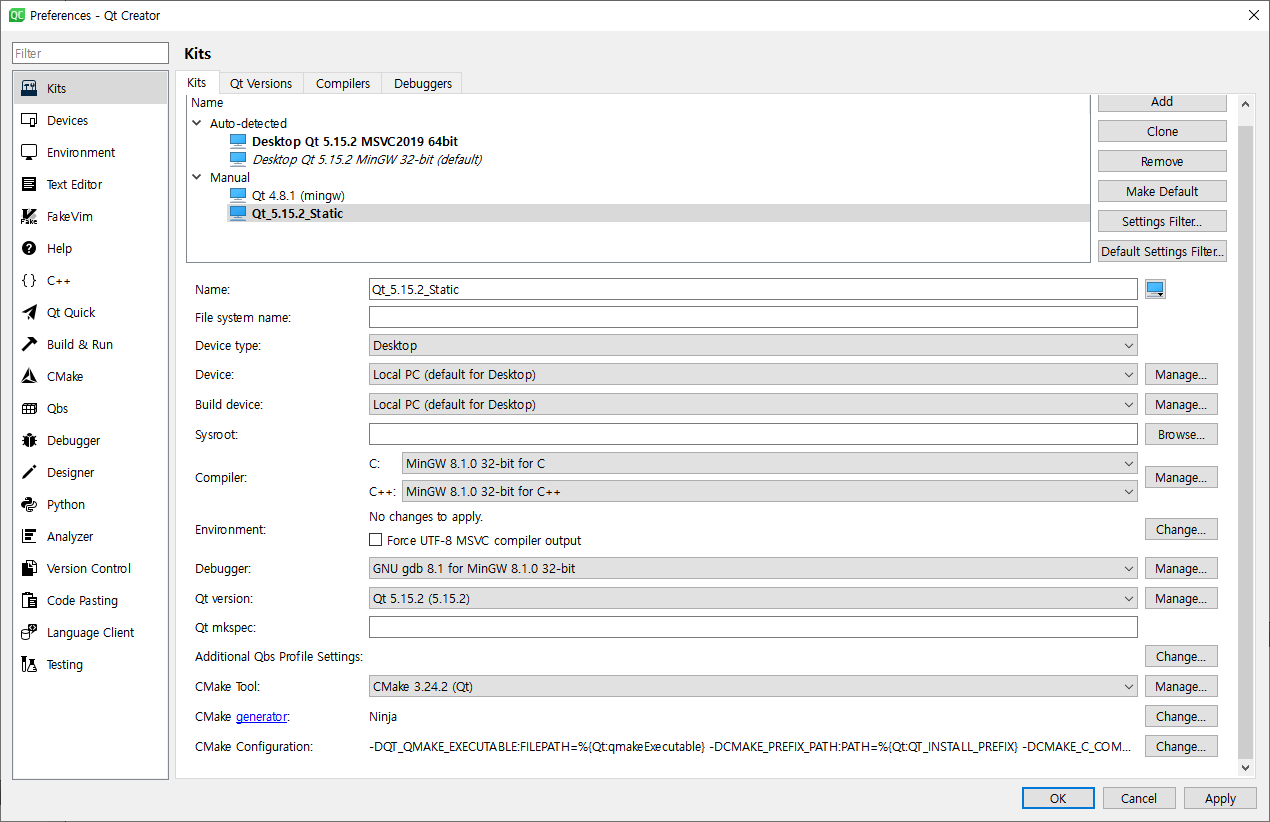This screenshot has width=1270, height=822.
Task: Collapse the Auto-detected kits group
Action: pyautogui.click(x=196, y=124)
